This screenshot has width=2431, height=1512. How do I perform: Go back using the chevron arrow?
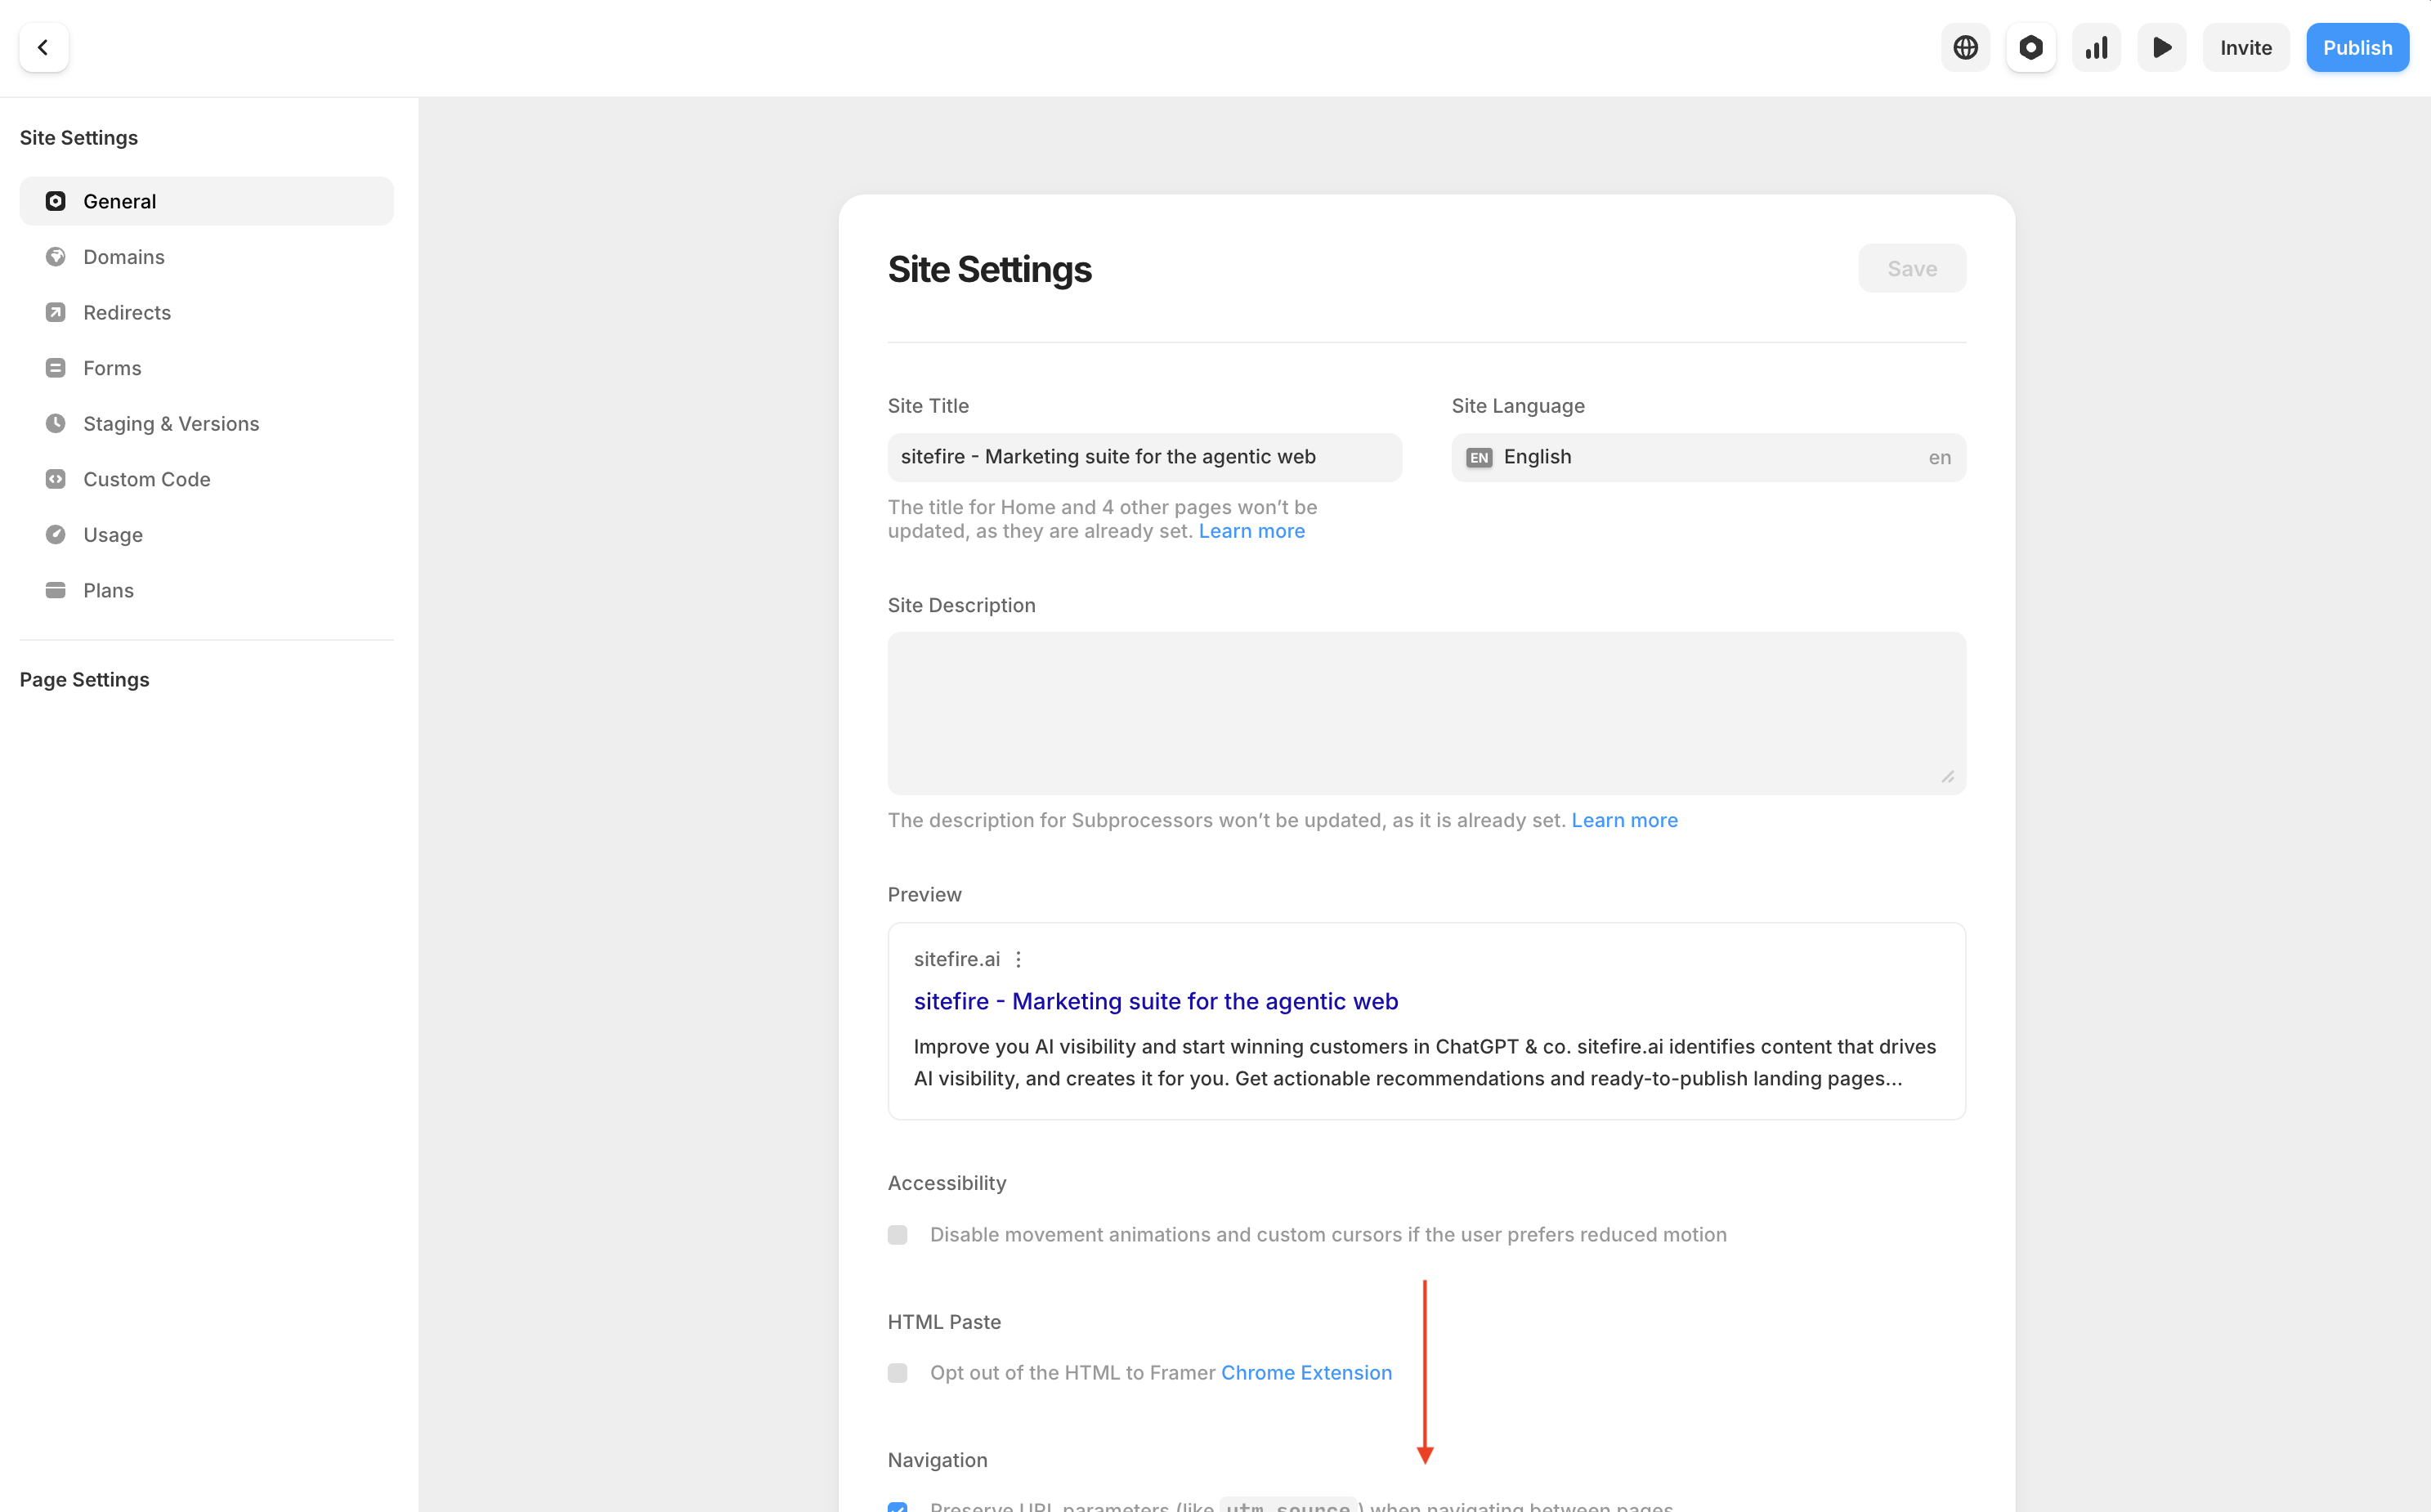click(x=43, y=47)
